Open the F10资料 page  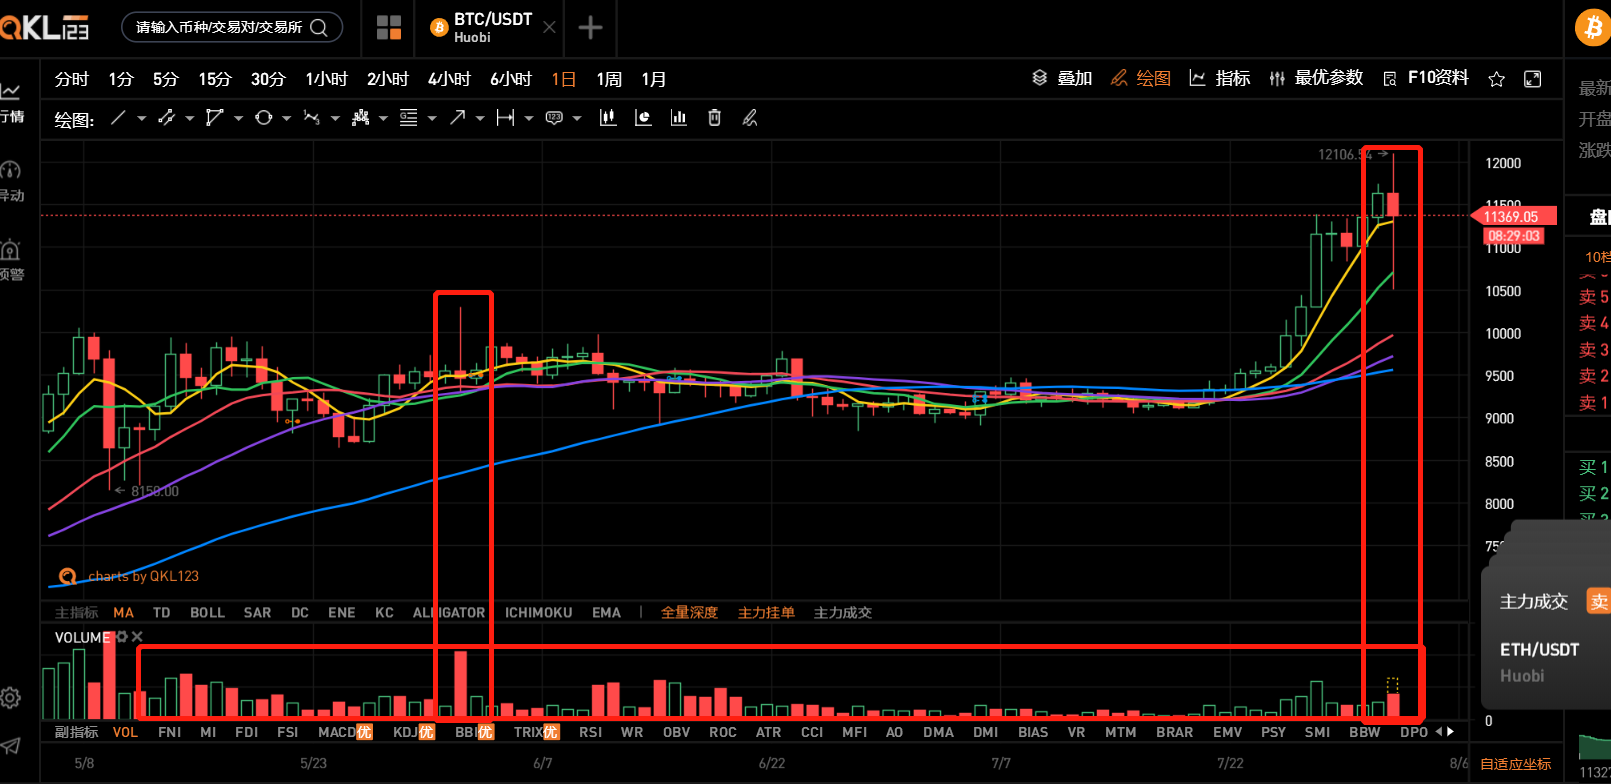pos(1426,78)
